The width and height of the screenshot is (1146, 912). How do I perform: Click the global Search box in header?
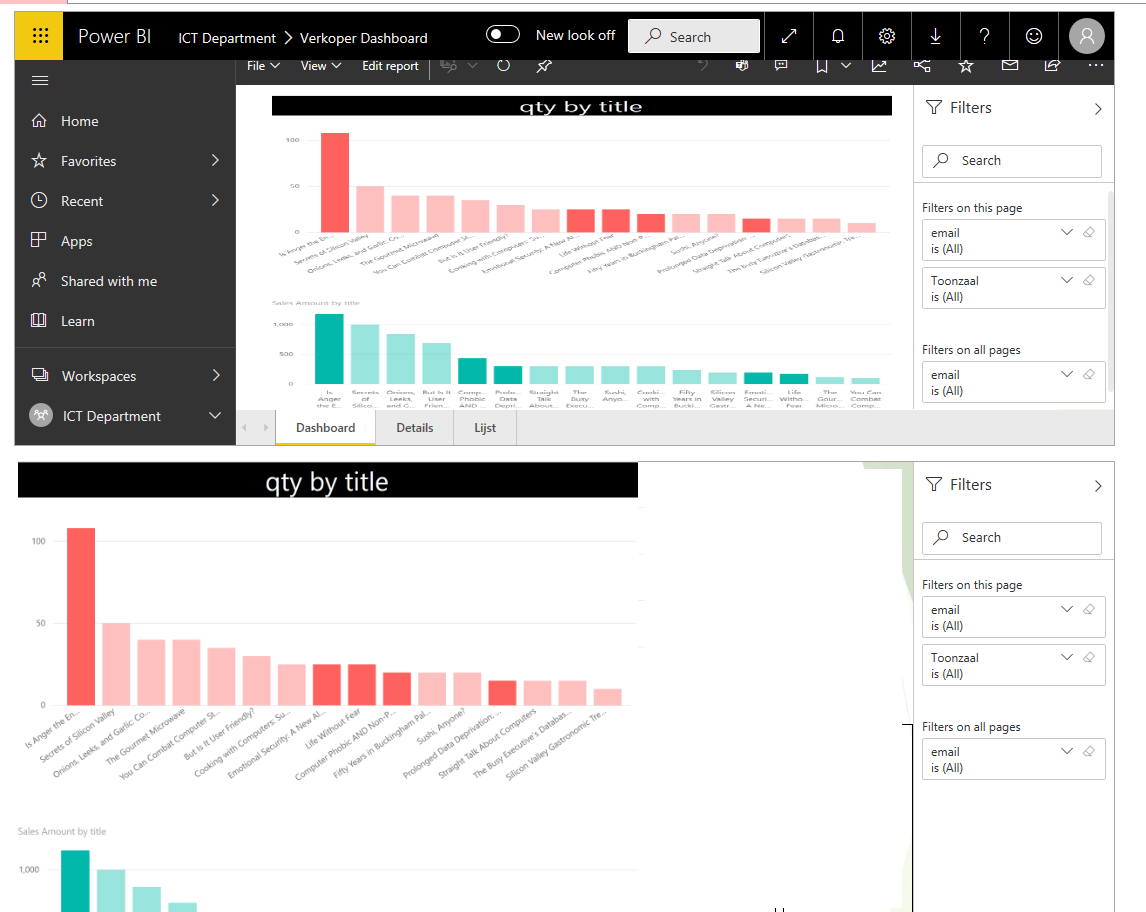click(x=694, y=37)
